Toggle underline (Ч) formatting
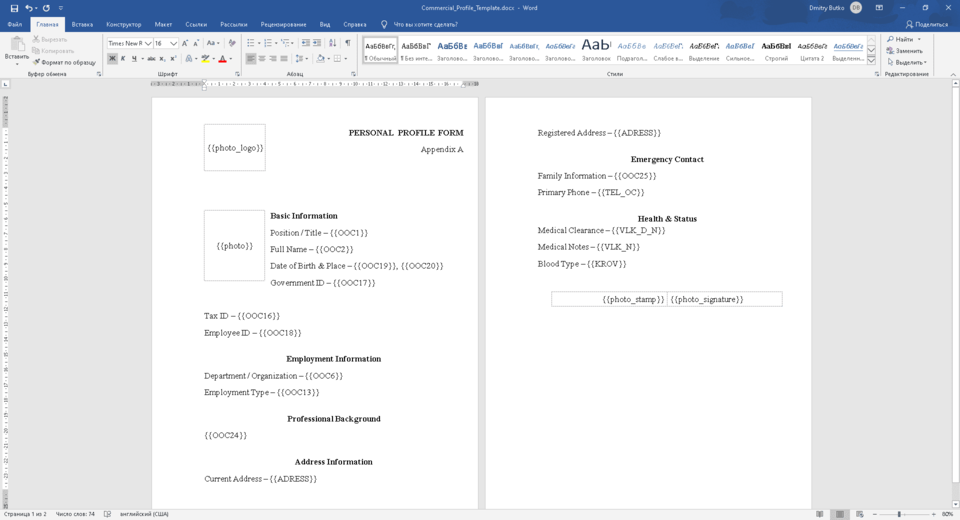The image size is (960, 520). click(134, 59)
